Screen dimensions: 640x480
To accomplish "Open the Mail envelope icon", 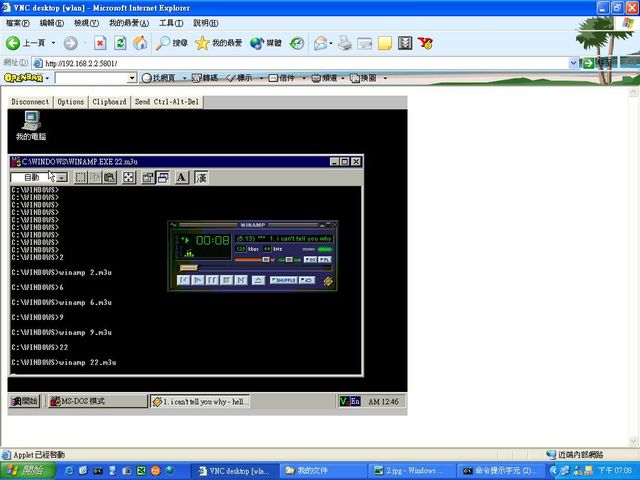I will 320,43.
